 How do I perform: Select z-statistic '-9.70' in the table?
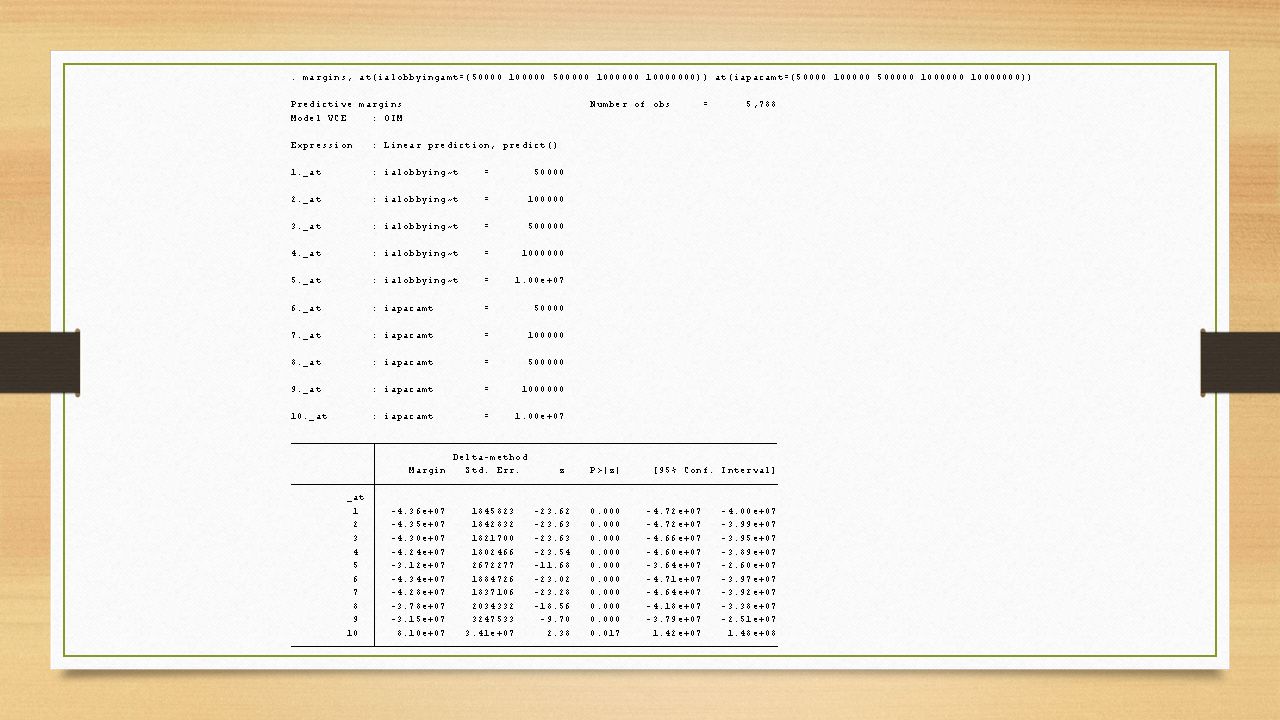click(x=556, y=619)
